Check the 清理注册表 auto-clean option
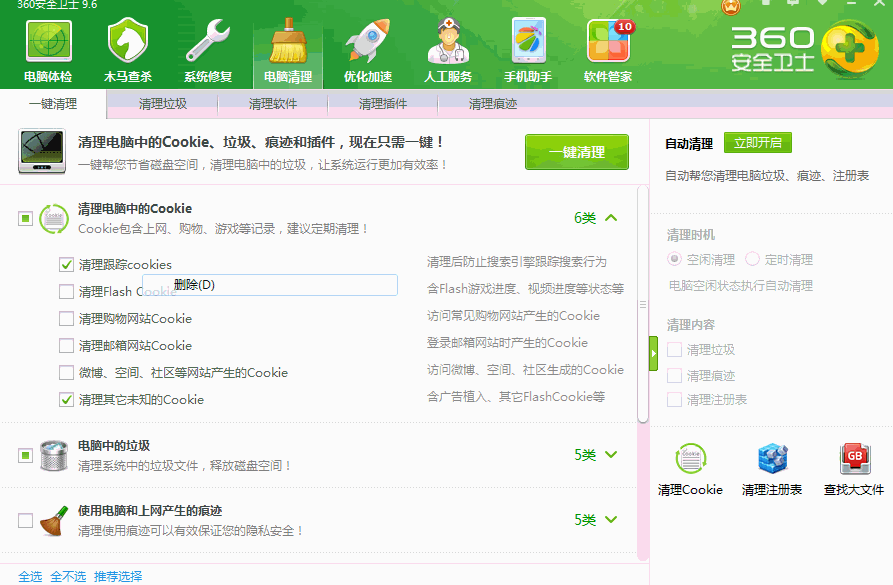 pos(674,400)
